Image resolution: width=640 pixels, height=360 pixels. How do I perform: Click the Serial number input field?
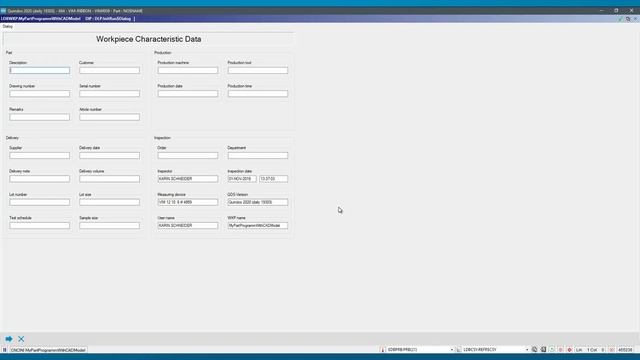109,94
